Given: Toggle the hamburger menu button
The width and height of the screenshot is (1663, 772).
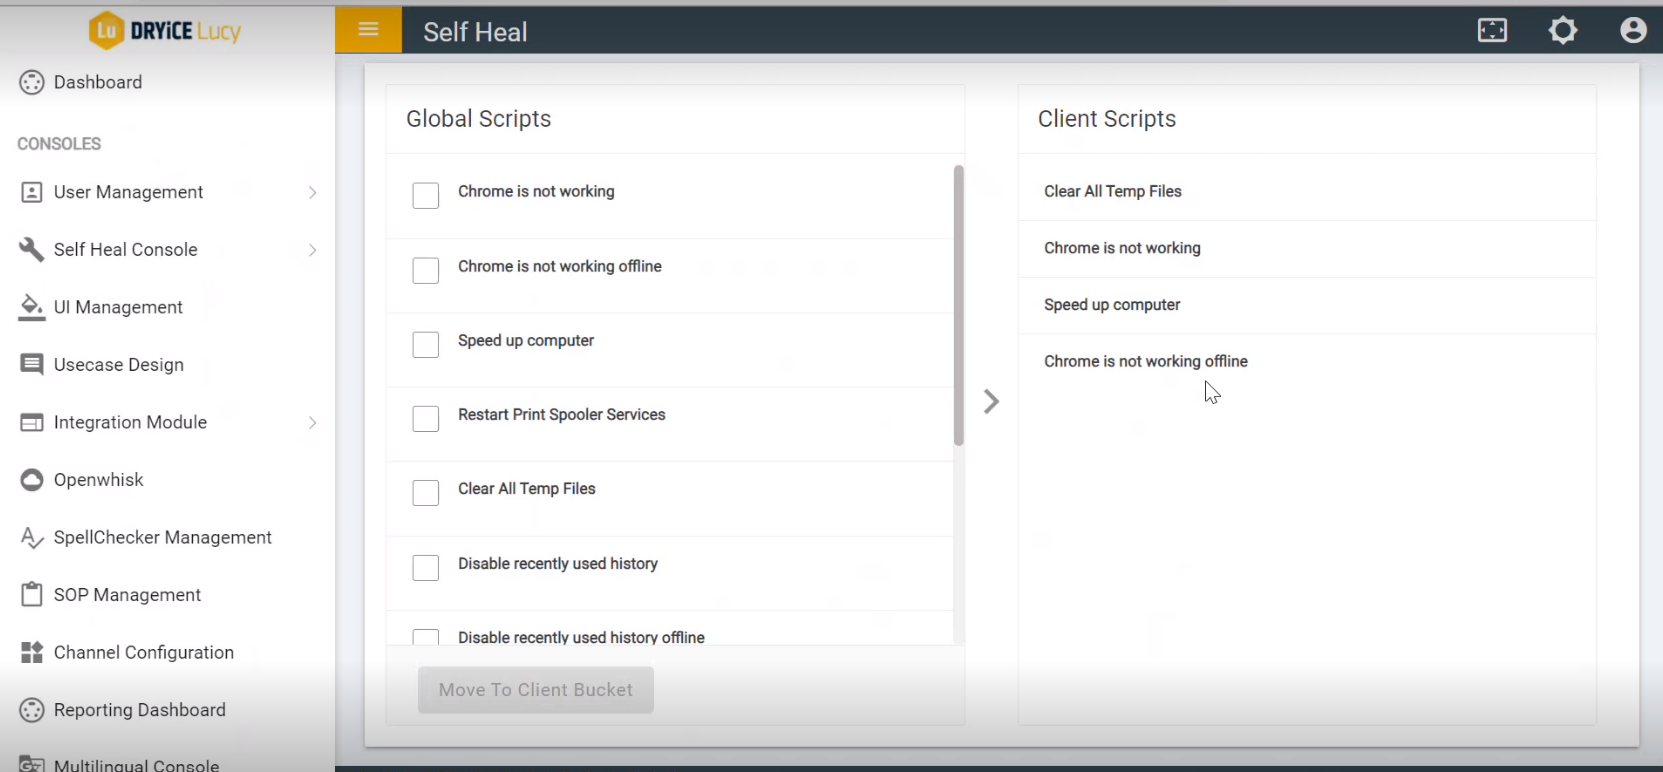Looking at the screenshot, I should coord(368,29).
